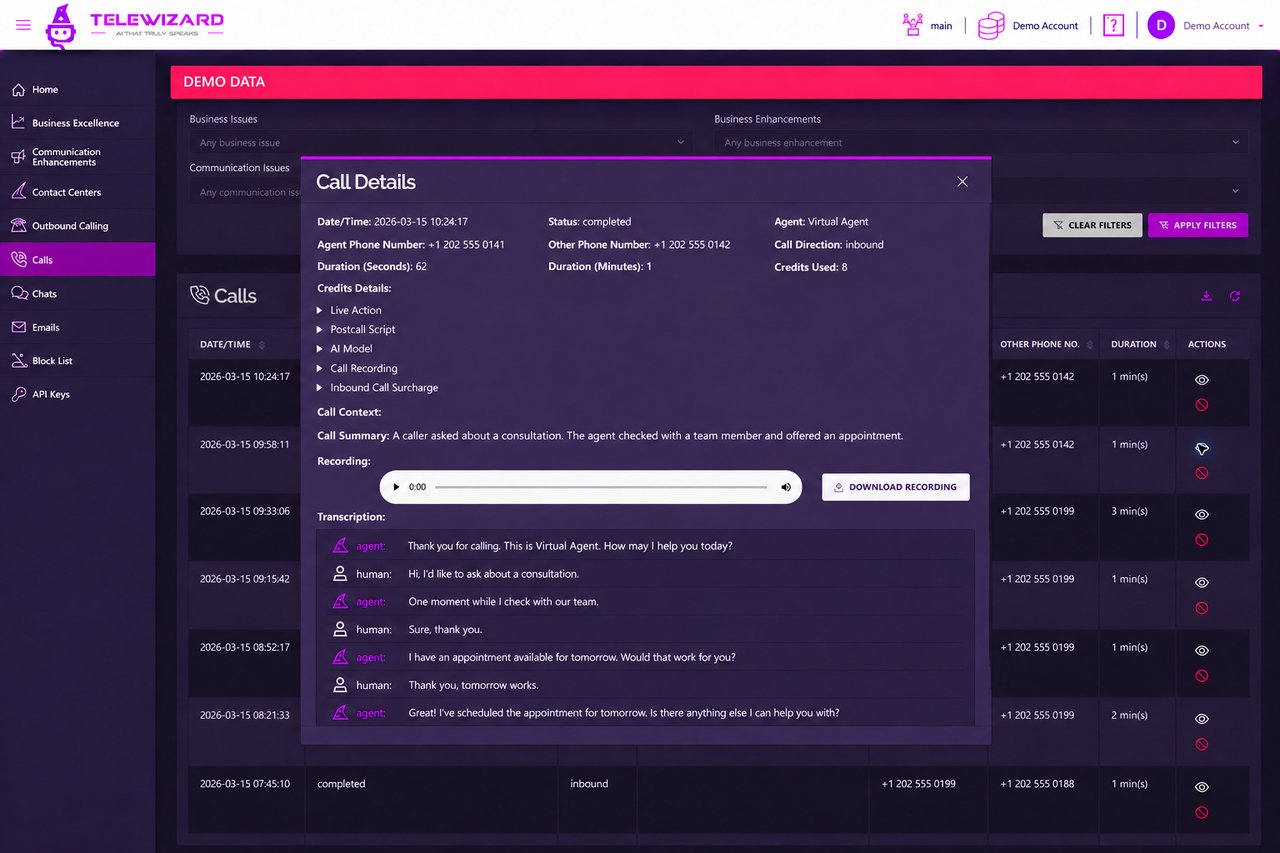View details of the 09:15:42 call
Screen dimensions: 1280x853
point(1202,582)
